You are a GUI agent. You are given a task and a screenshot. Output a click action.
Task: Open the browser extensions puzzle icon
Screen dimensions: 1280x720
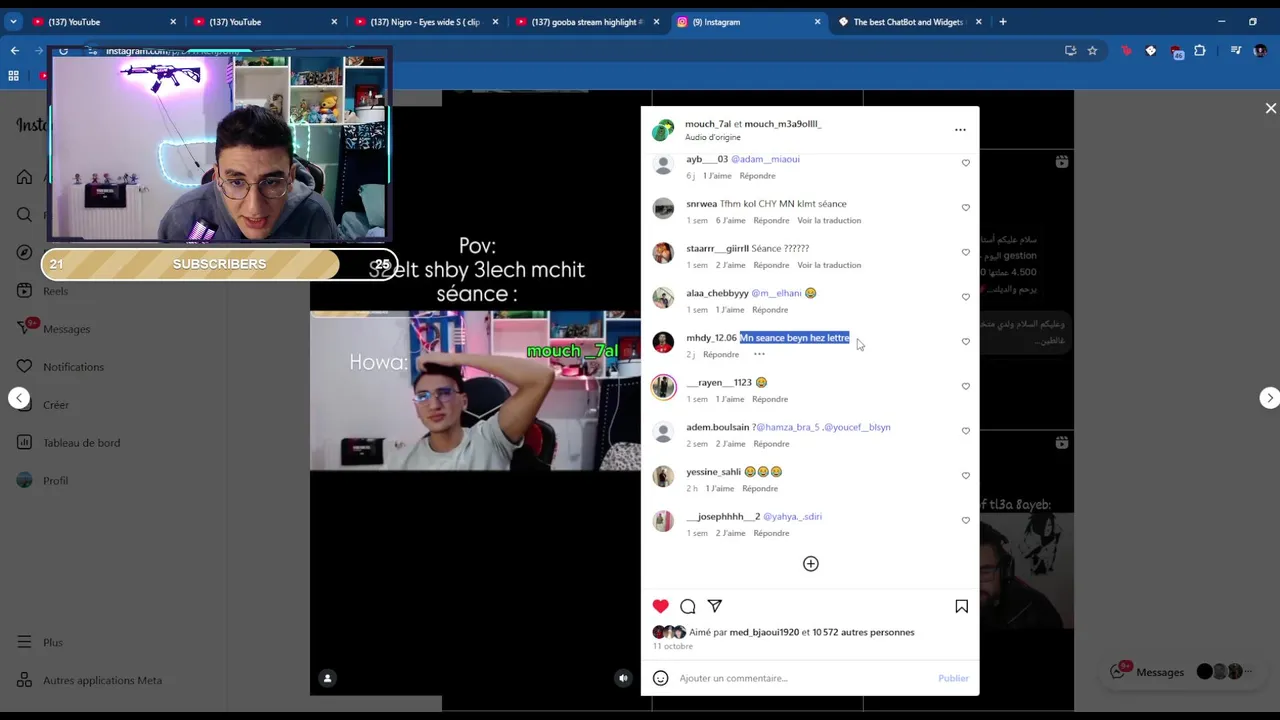tap(1200, 50)
